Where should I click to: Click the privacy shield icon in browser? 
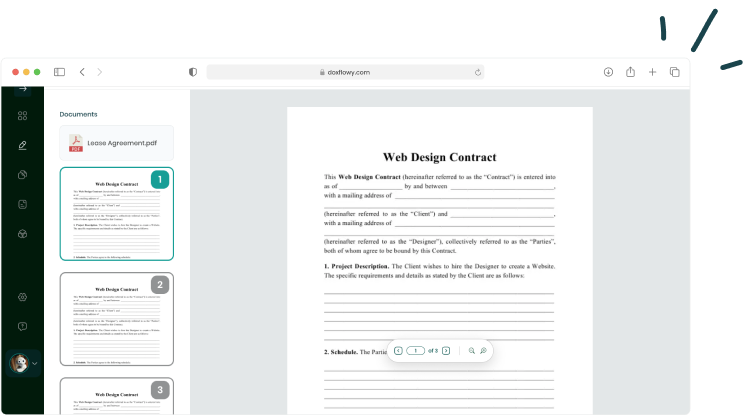coord(193,72)
